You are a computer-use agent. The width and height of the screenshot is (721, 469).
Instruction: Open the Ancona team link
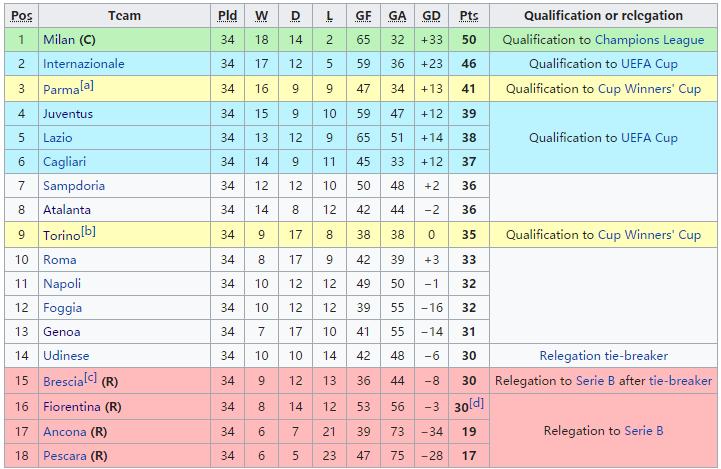point(65,432)
